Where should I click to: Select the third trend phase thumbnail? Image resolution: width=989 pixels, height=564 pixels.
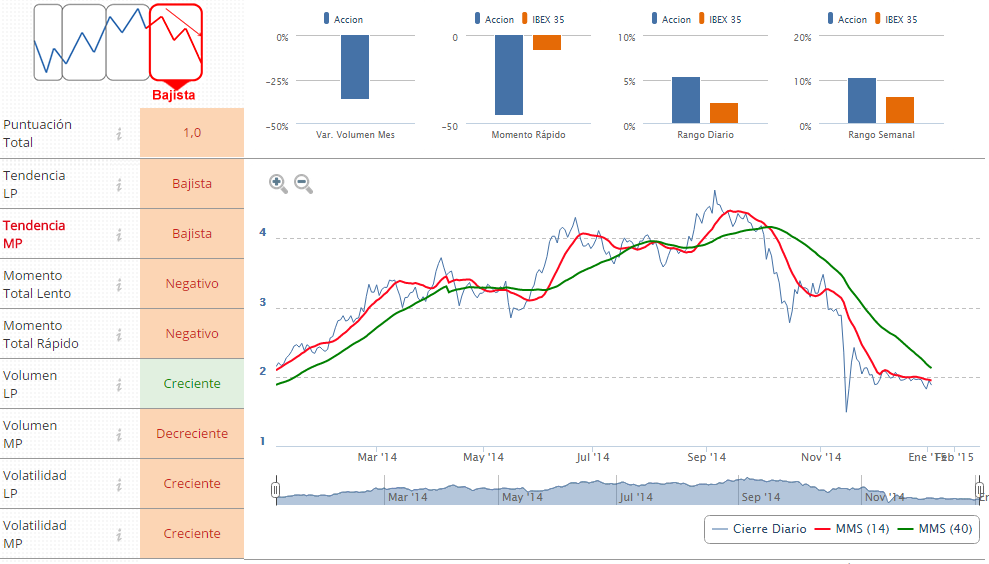click(x=127, y=42)
